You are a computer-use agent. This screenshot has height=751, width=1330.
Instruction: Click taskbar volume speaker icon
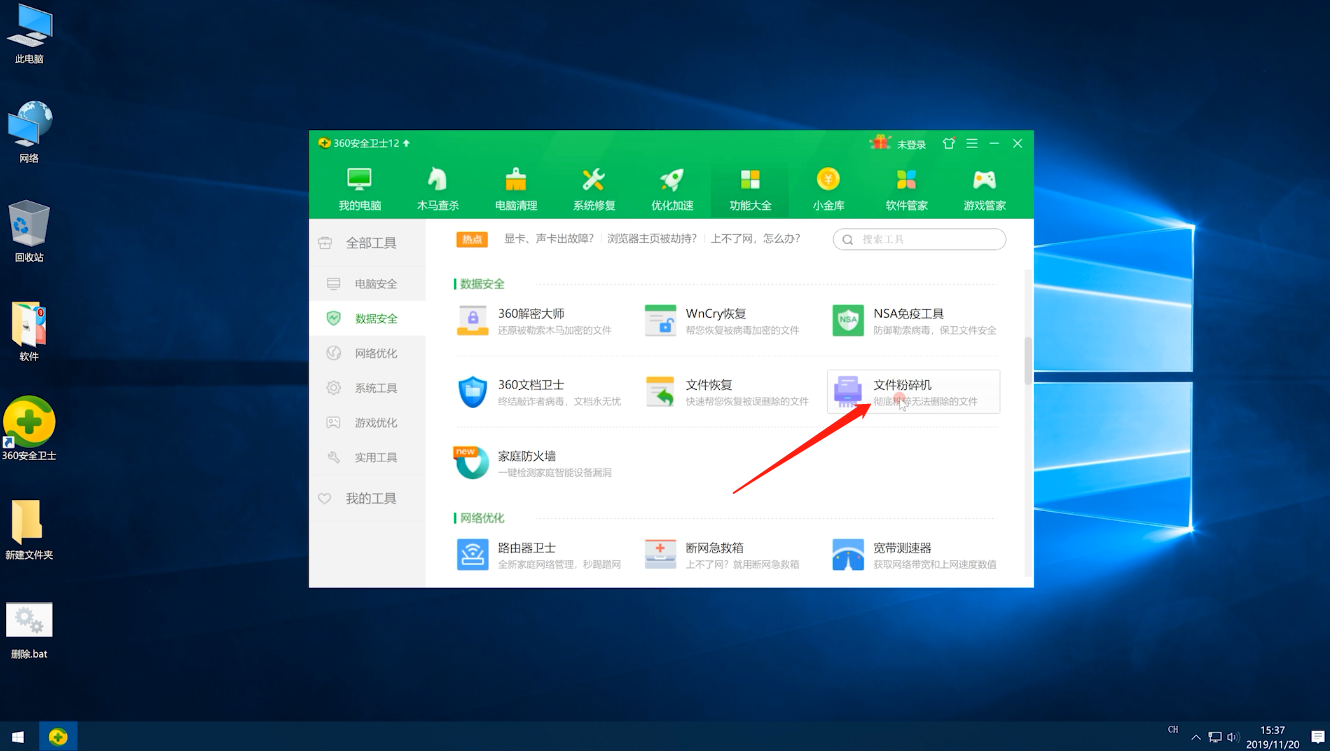[1233, 737]
